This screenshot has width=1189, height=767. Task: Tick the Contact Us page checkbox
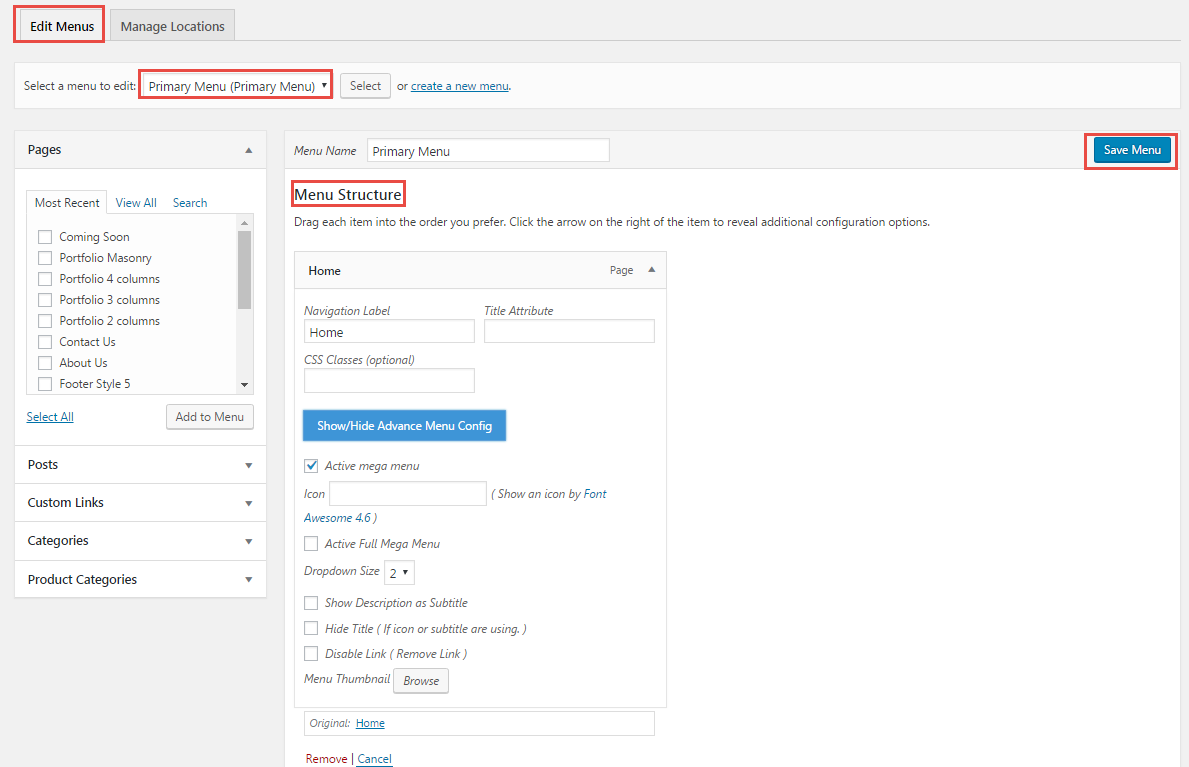[45, 342]
